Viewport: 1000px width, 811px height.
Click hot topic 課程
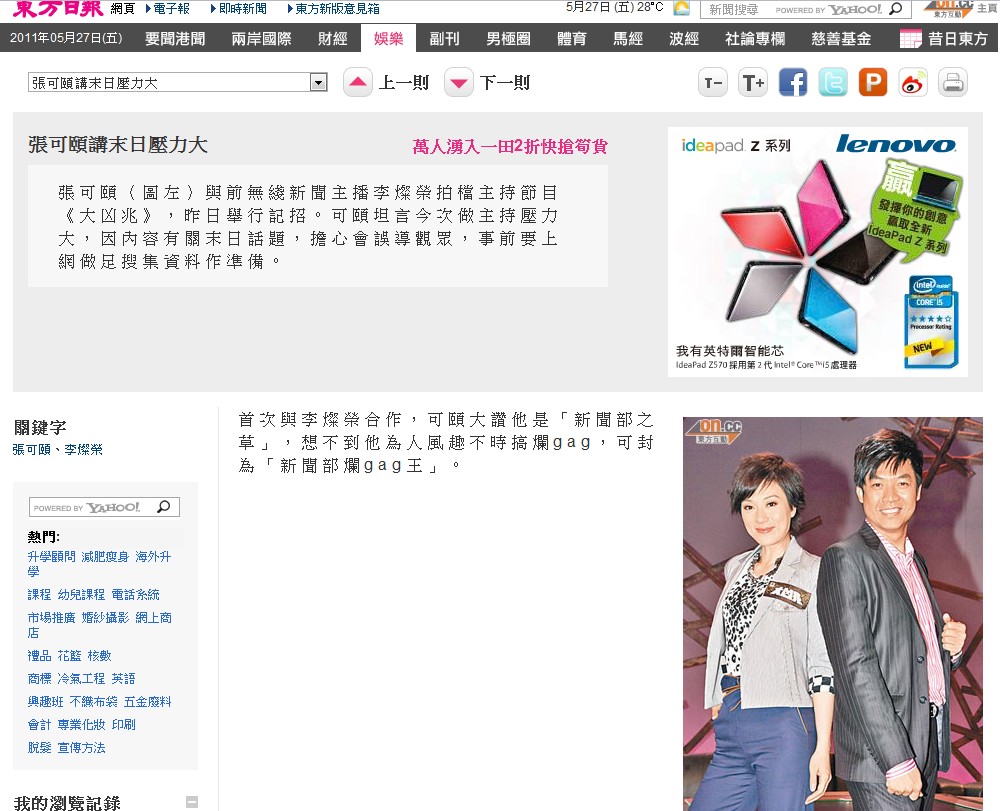(x=40, y=595)
